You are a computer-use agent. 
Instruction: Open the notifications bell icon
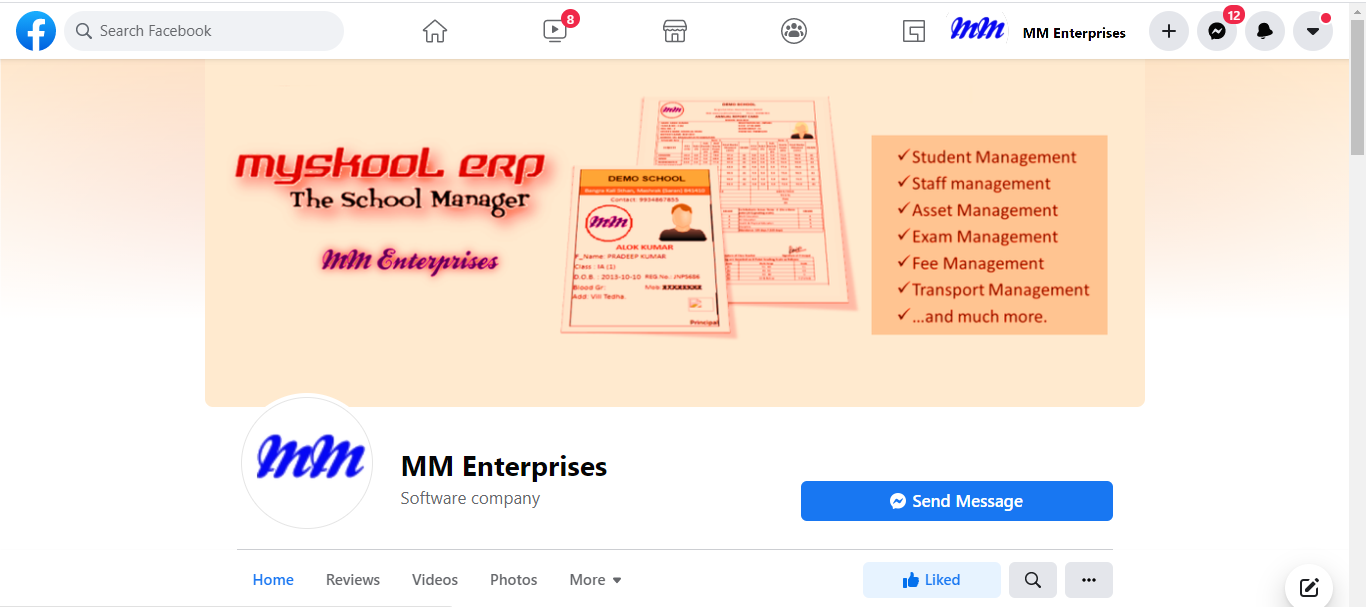point(1265,31)
